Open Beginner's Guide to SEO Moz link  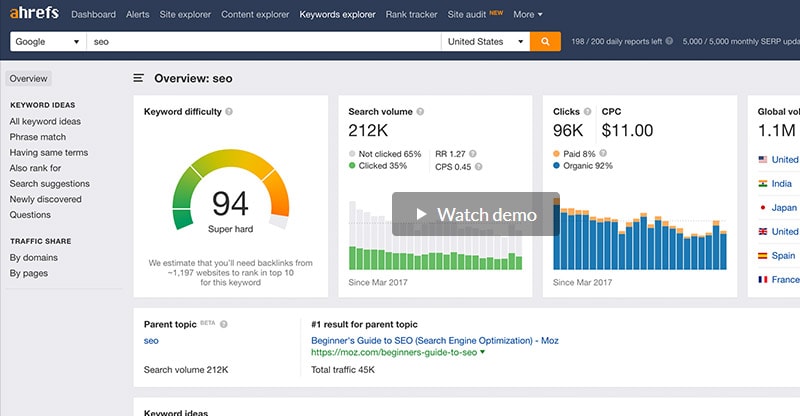click(435, 340)
